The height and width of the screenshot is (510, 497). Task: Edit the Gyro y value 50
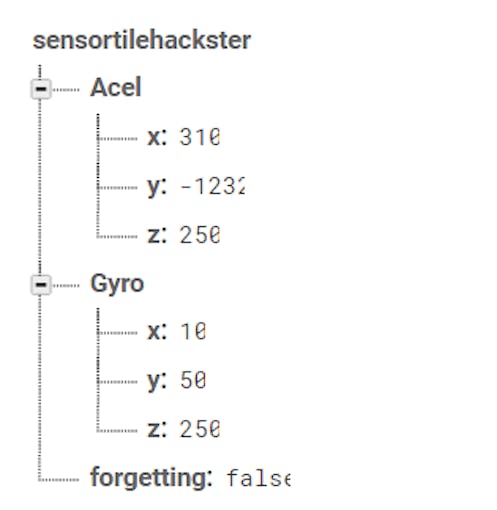pos(193,380)
